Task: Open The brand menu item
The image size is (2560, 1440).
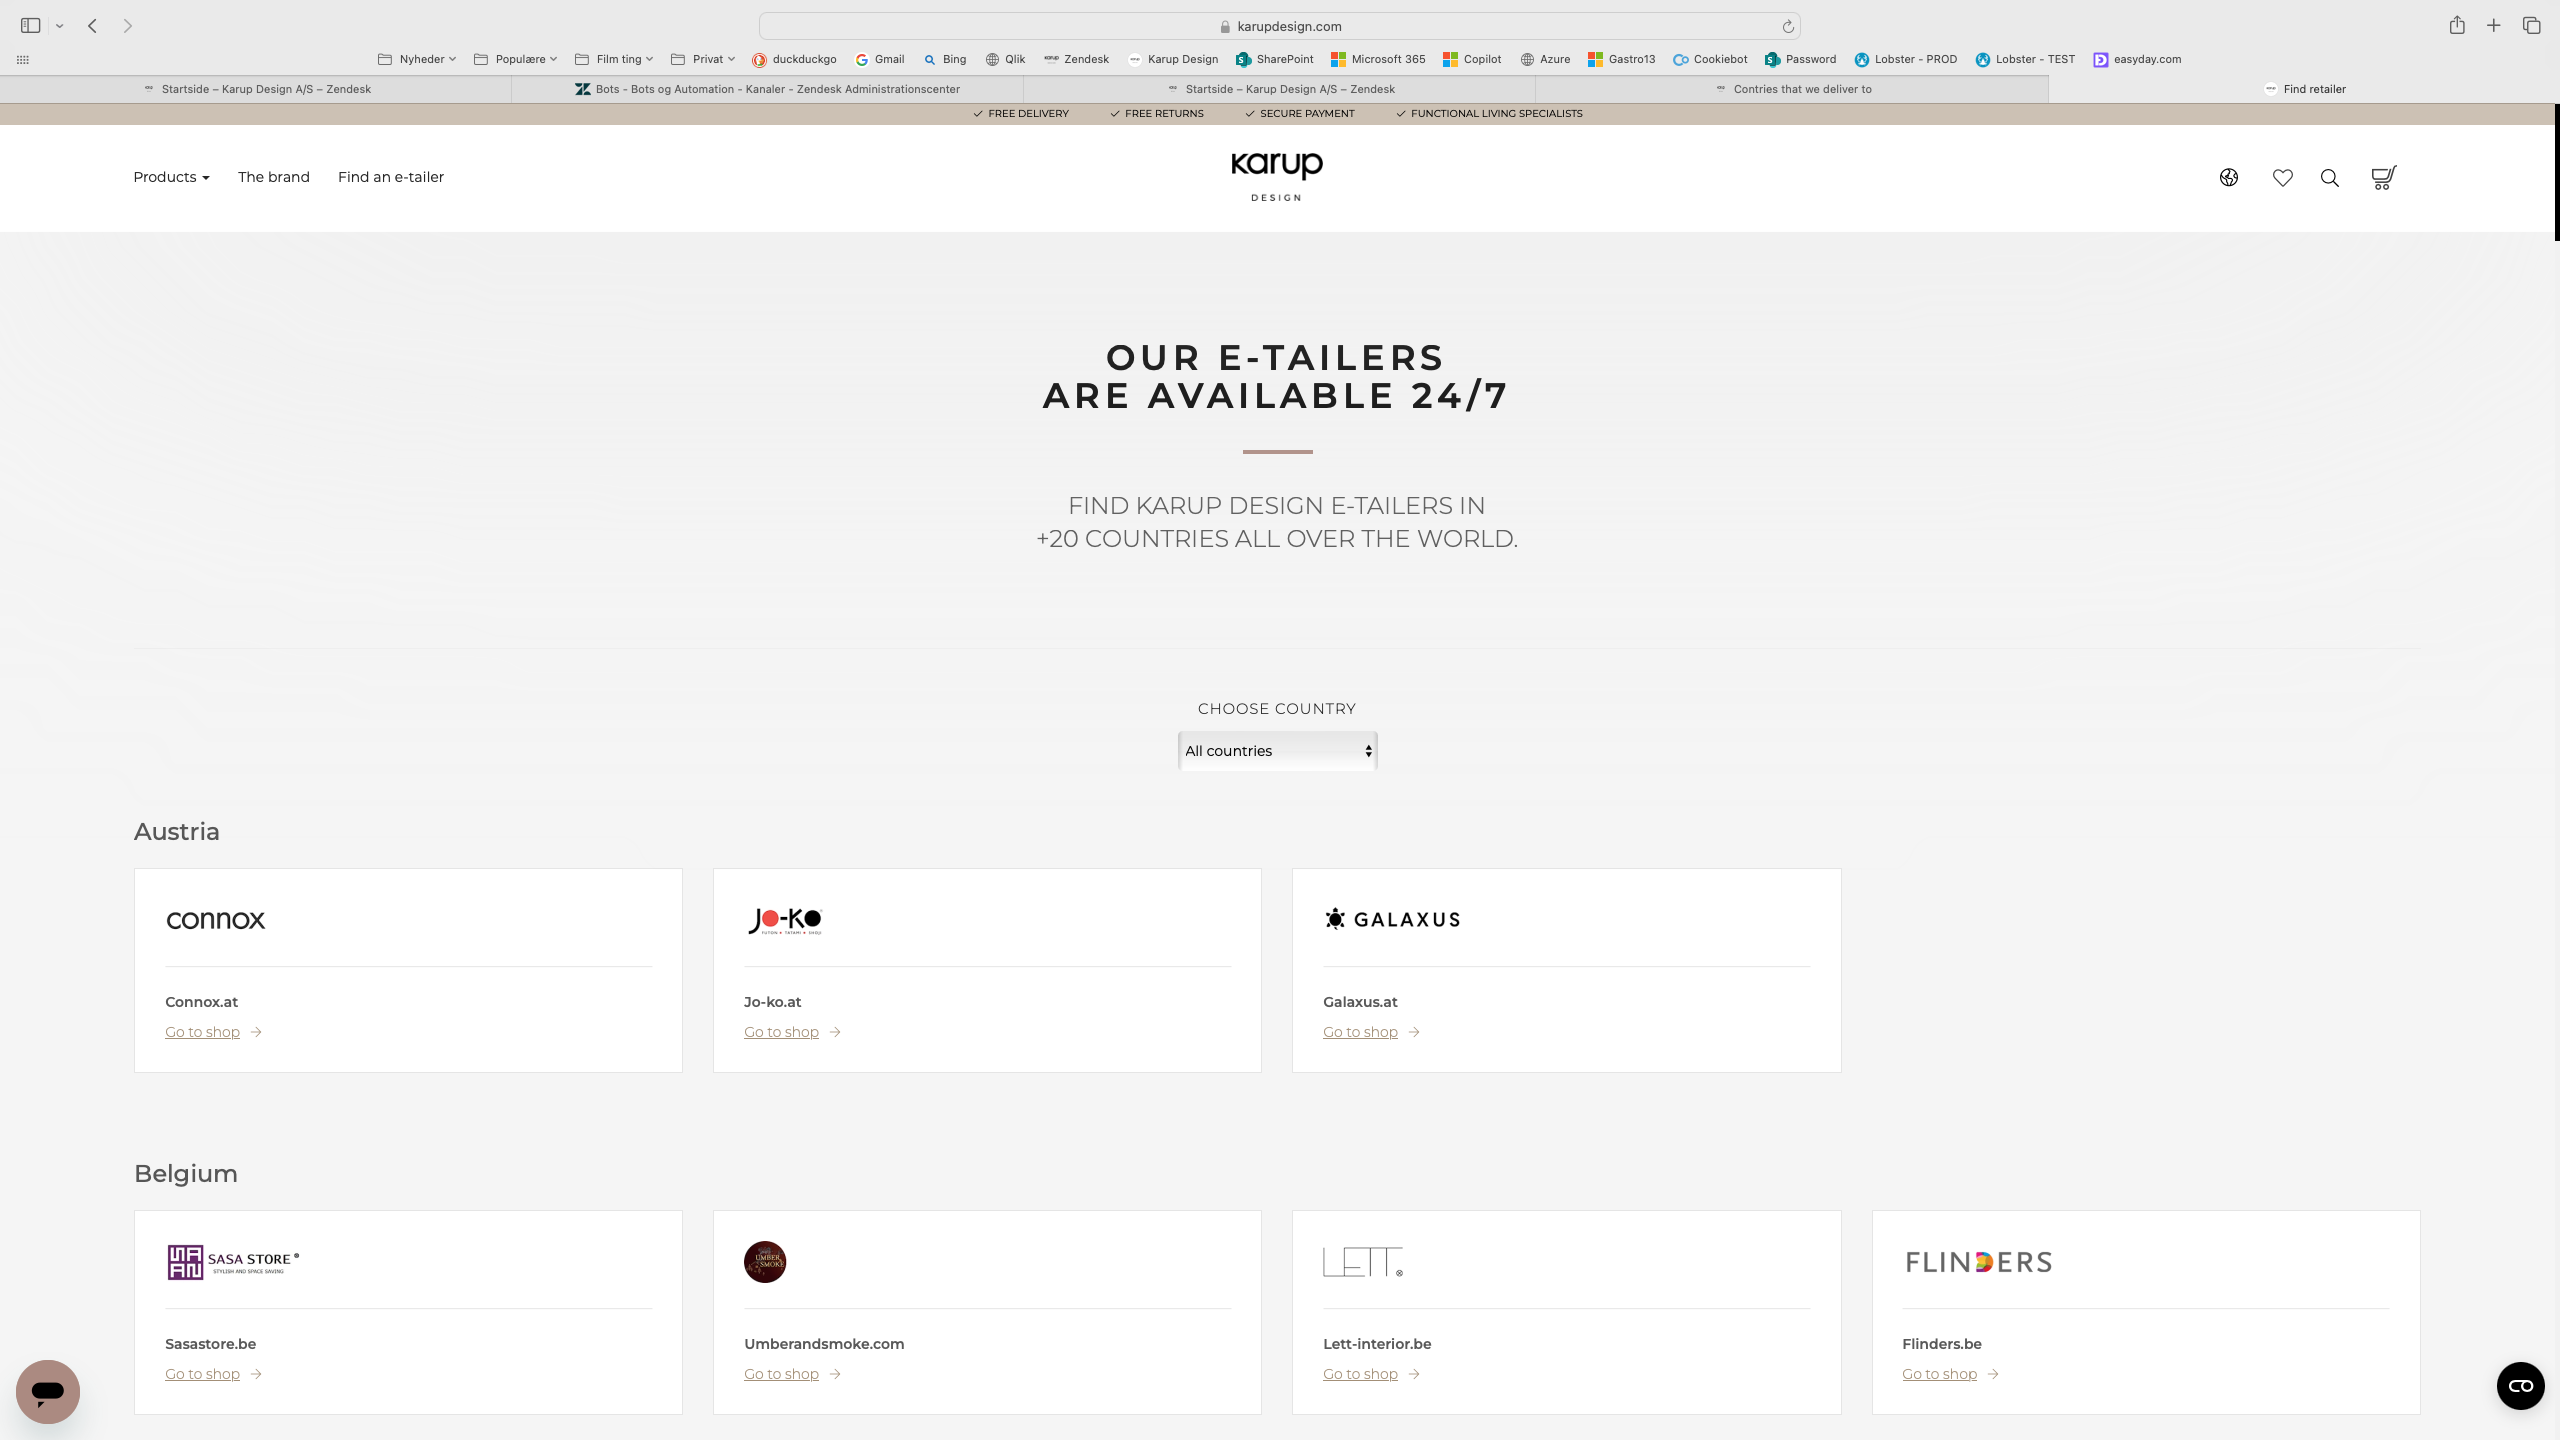Action: tap(273, 177)
